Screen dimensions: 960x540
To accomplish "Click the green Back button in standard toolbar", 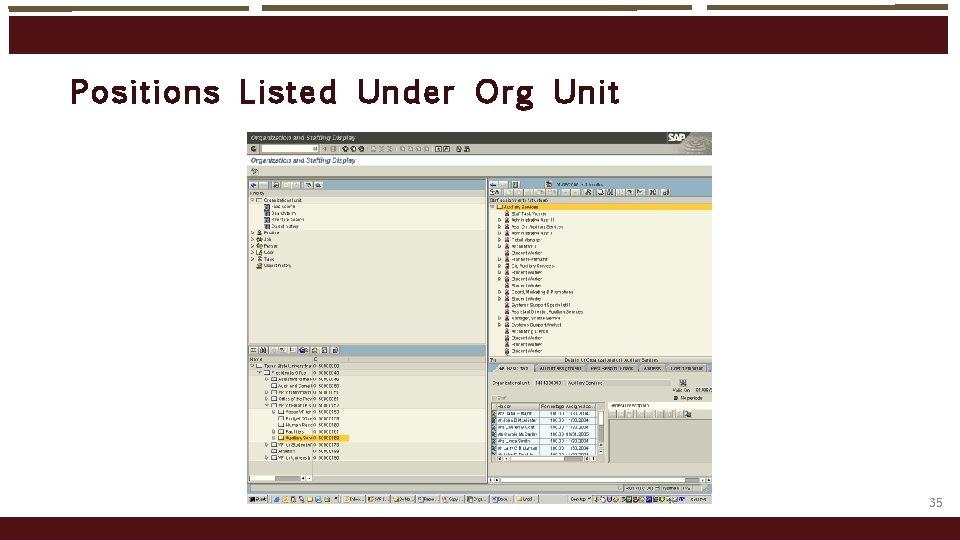I will tap(345, 149).
